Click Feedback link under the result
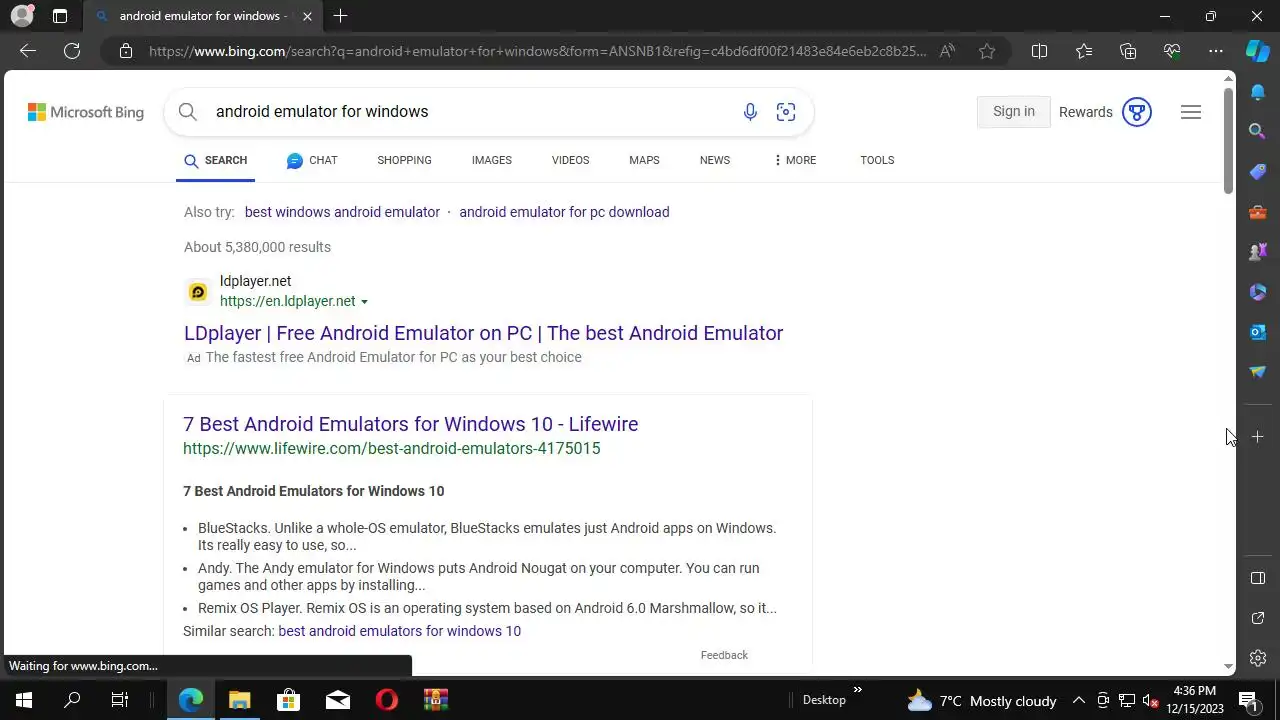Image resolution: width=1280 pixels, height=720 pixels. click(x=724, y=655)
